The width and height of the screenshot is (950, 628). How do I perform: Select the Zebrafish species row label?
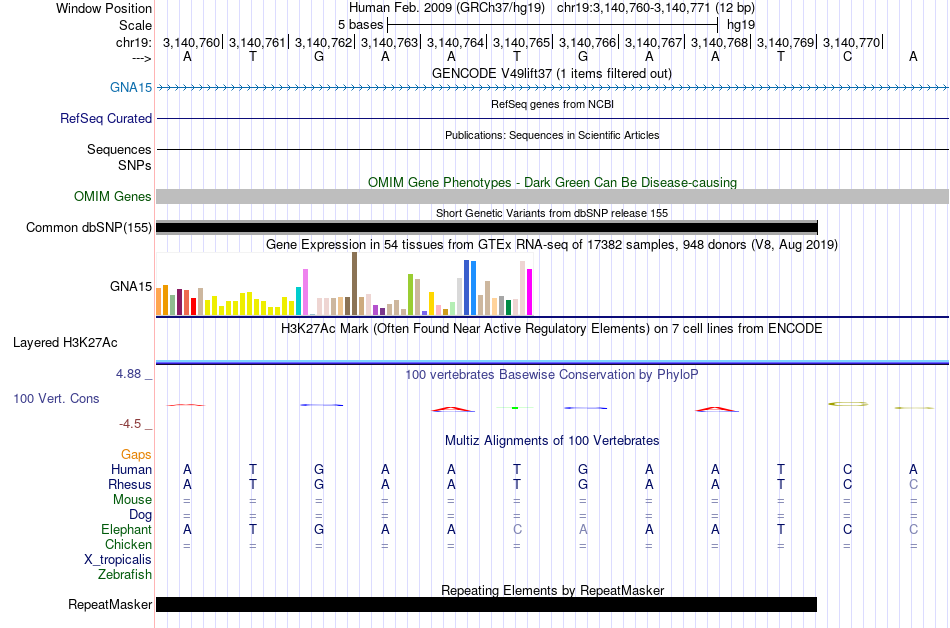click(125, 574)
